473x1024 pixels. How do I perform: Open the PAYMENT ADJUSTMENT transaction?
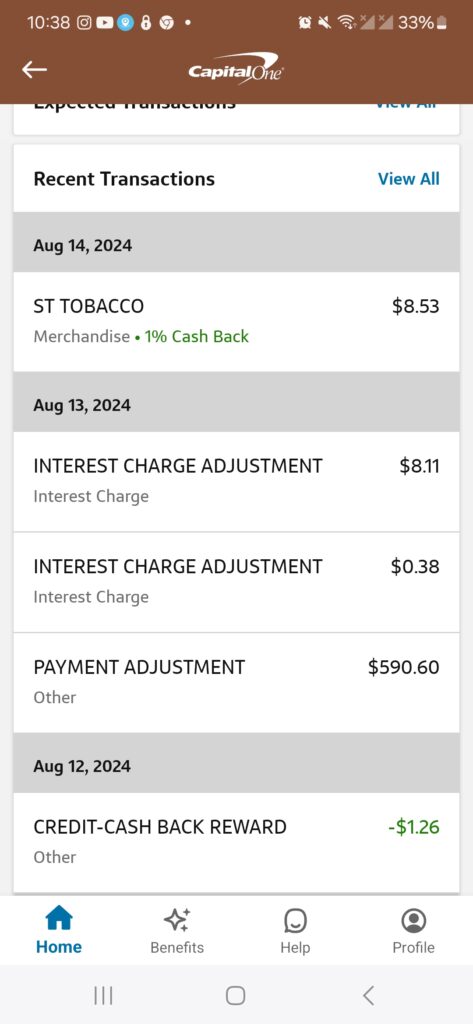(236, 682)
